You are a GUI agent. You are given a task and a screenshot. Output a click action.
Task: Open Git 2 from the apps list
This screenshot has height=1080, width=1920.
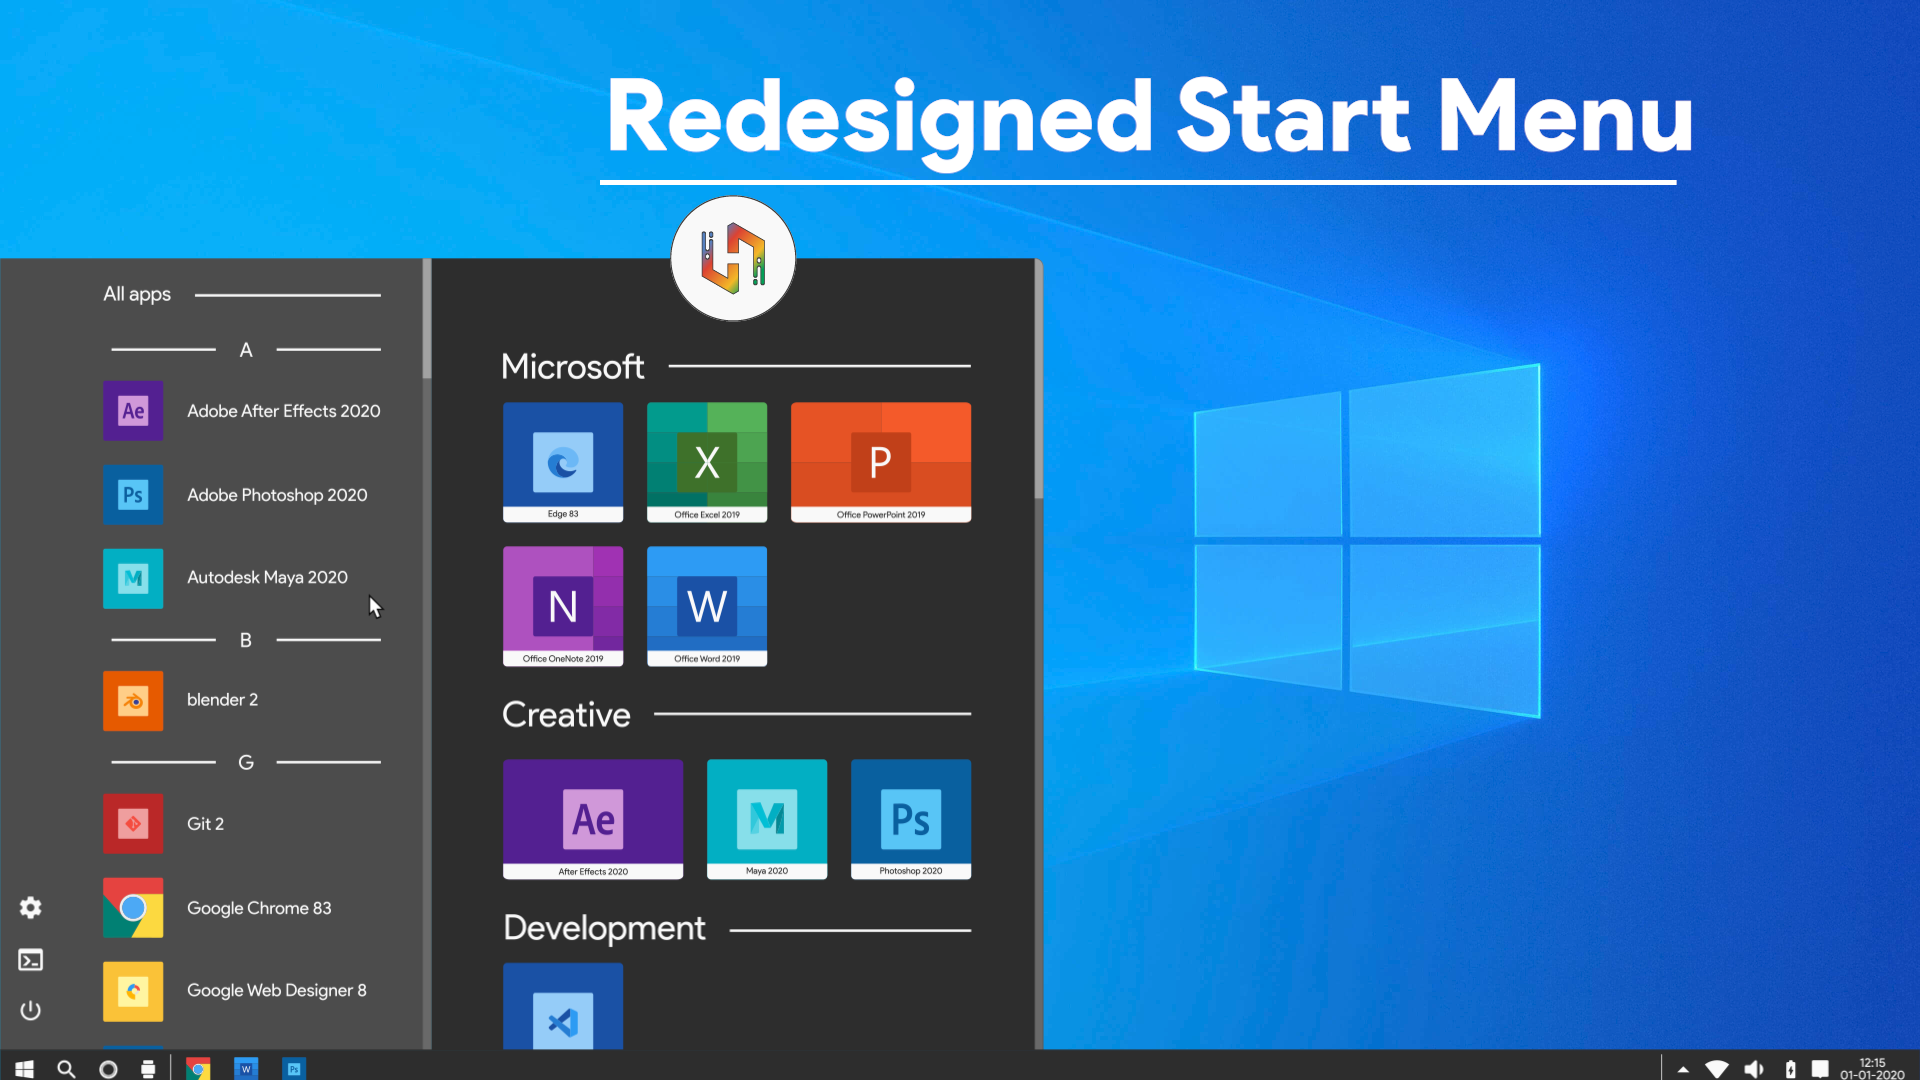pos(164,824)
